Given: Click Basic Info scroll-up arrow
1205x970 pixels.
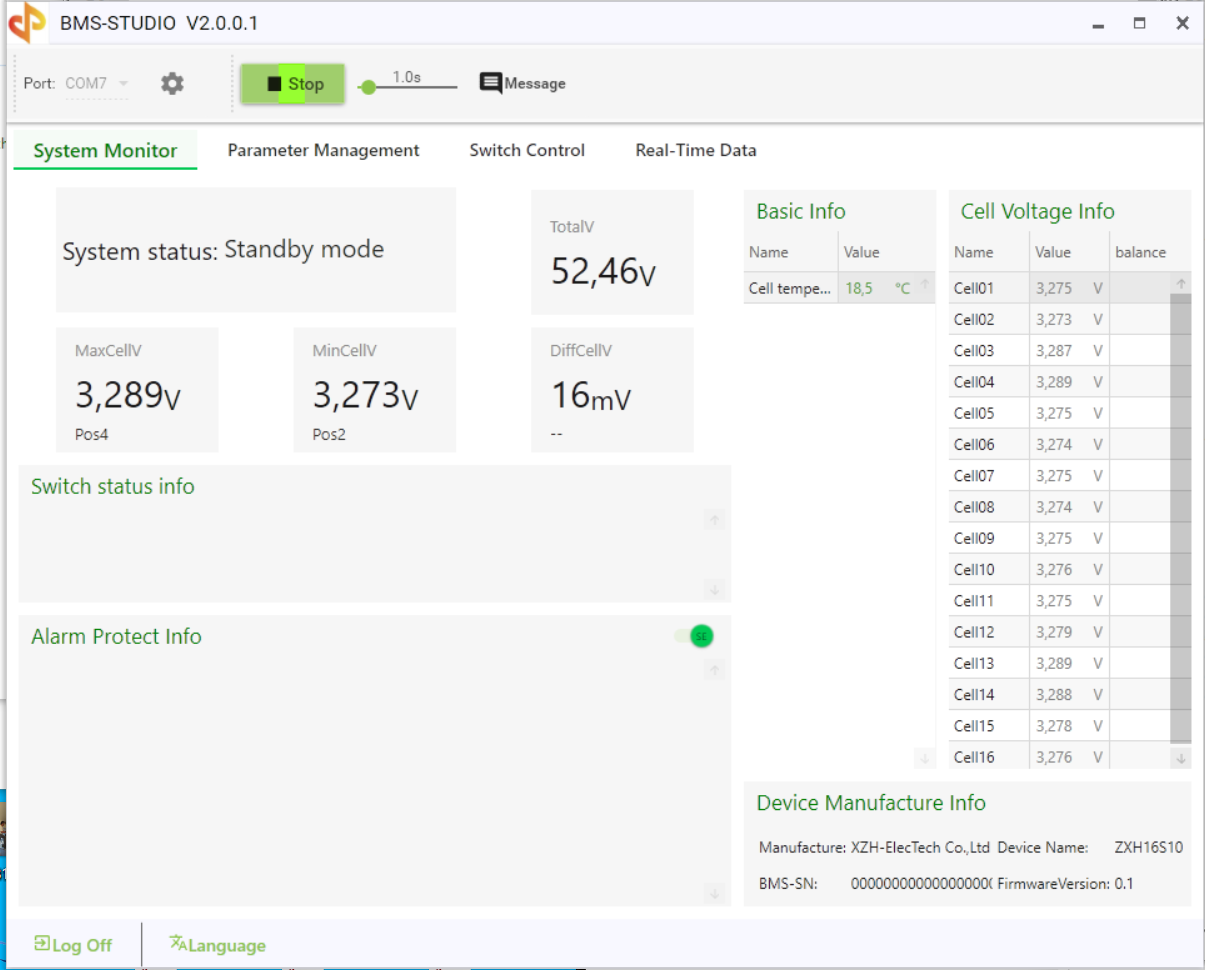Looking at the screenshot, I should tap(924, 285).
